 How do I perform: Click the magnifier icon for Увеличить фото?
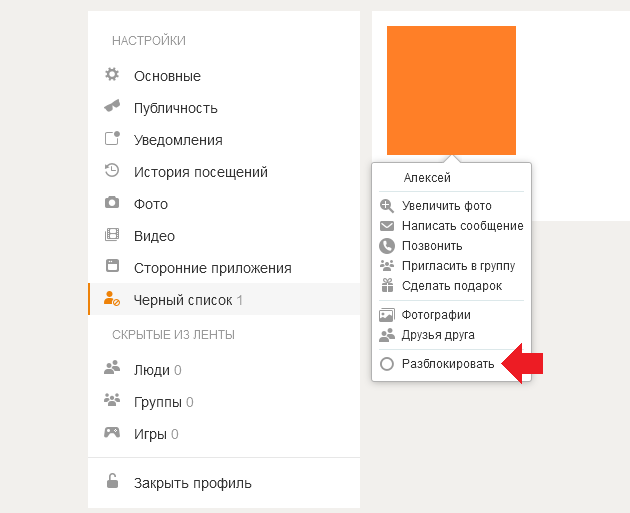tap(387, 206)
